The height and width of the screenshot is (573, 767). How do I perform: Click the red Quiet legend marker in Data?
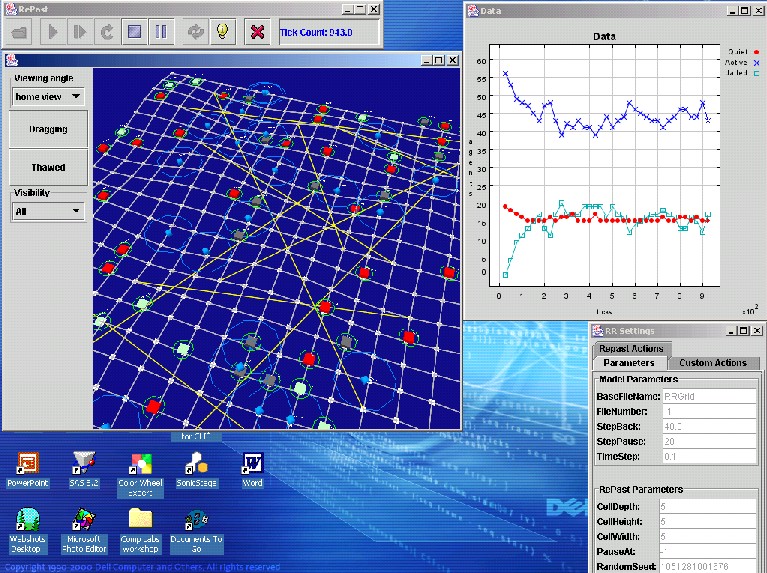click(757, 52)
